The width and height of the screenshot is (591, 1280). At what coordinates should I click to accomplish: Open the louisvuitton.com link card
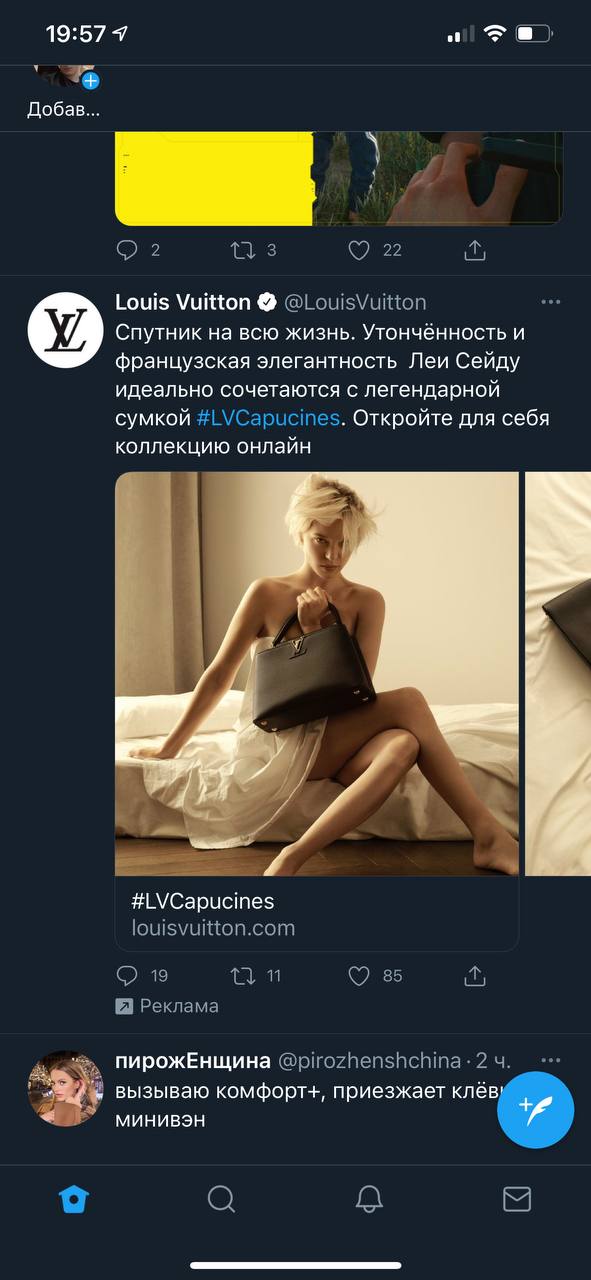pos(317,914)
